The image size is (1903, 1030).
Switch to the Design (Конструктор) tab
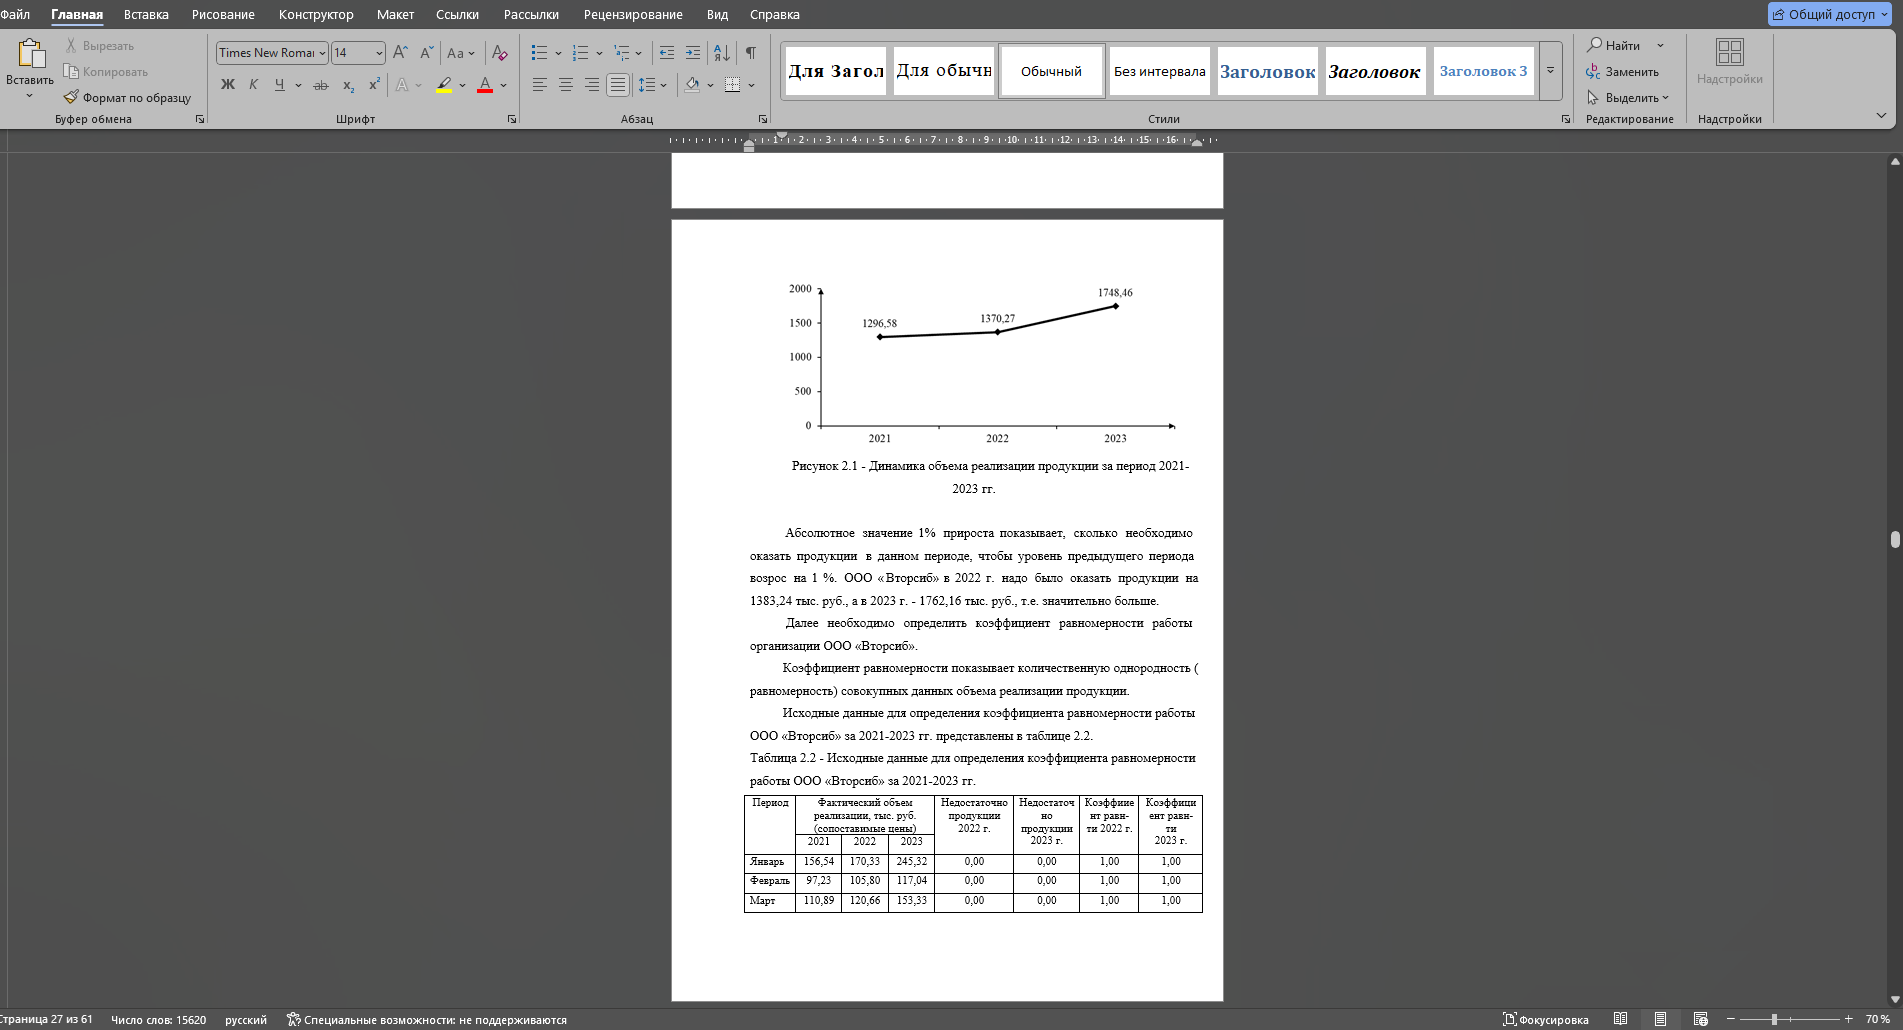point(316,14)
